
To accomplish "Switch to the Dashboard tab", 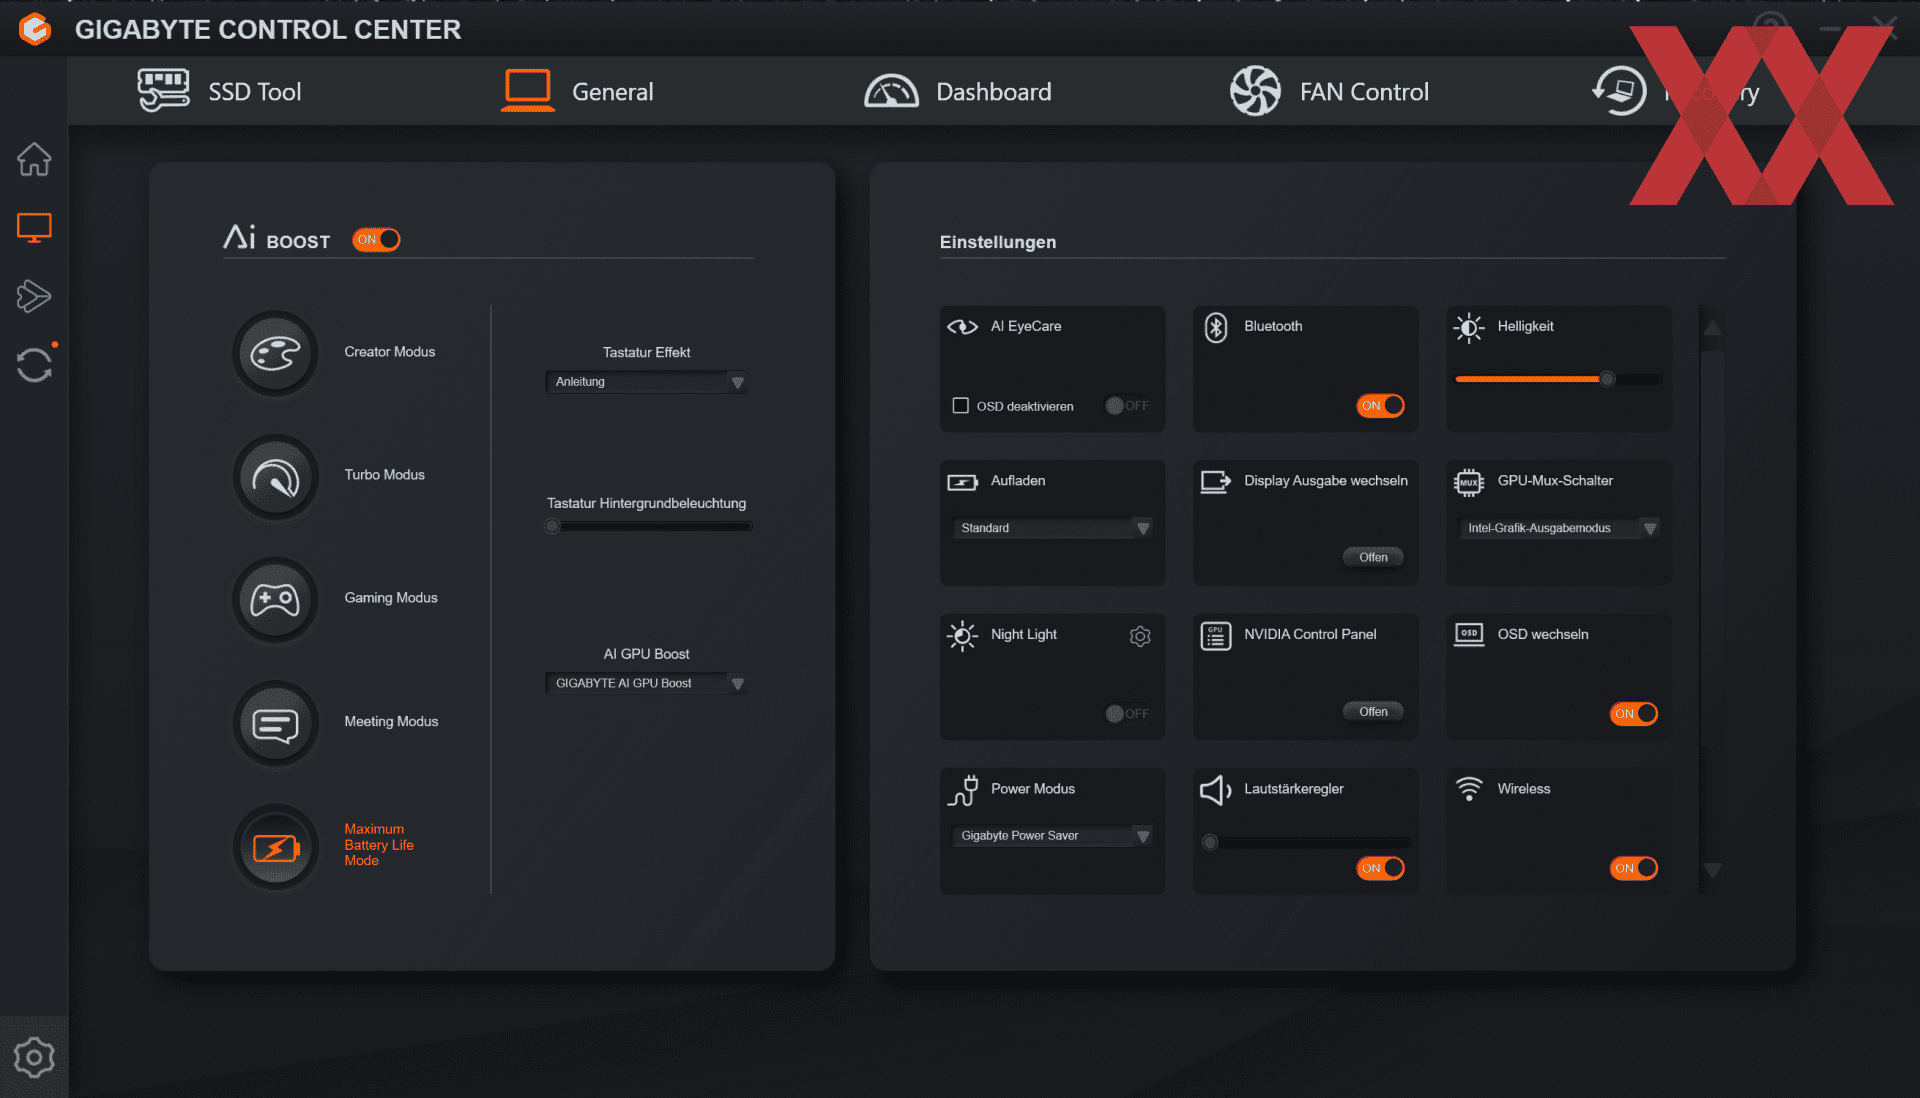I will 957,91.
